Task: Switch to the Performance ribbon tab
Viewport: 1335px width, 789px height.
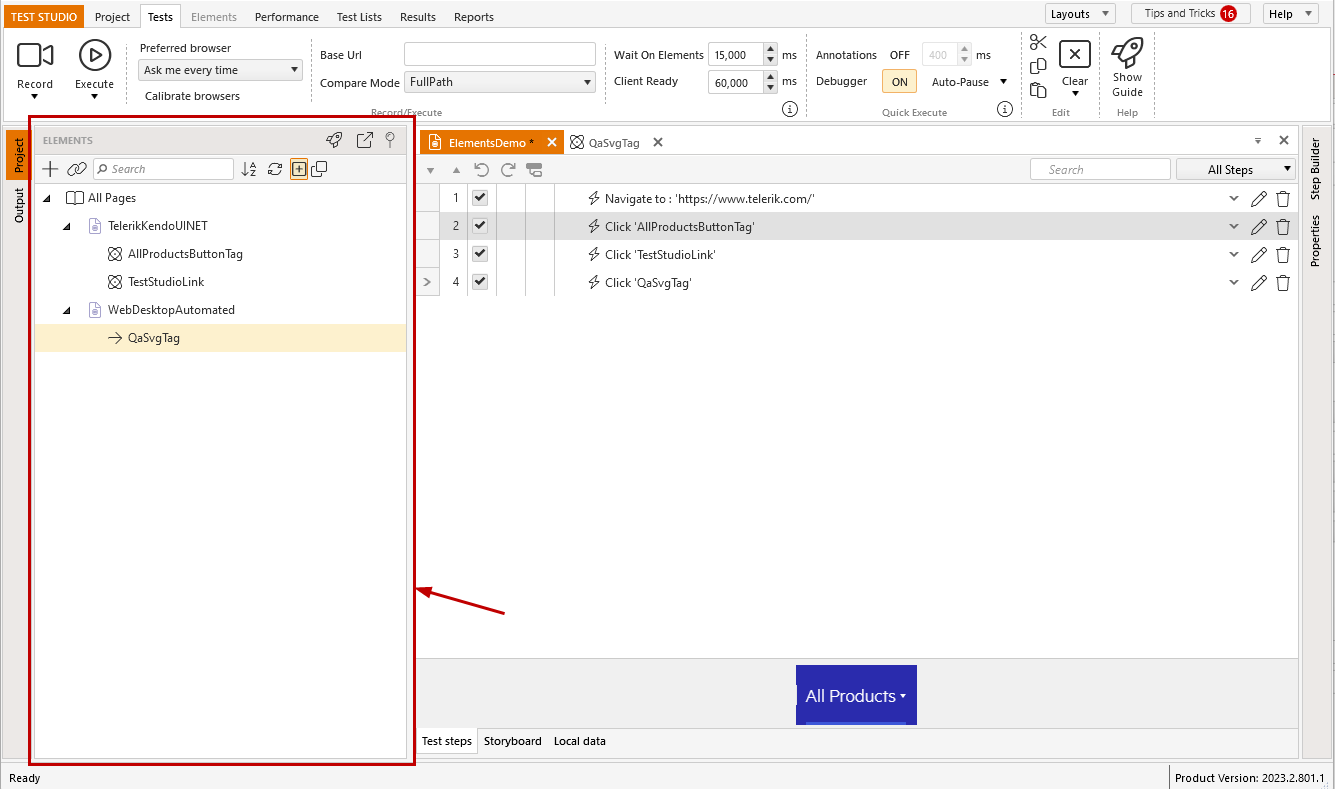Action: (x=287, y=17)
